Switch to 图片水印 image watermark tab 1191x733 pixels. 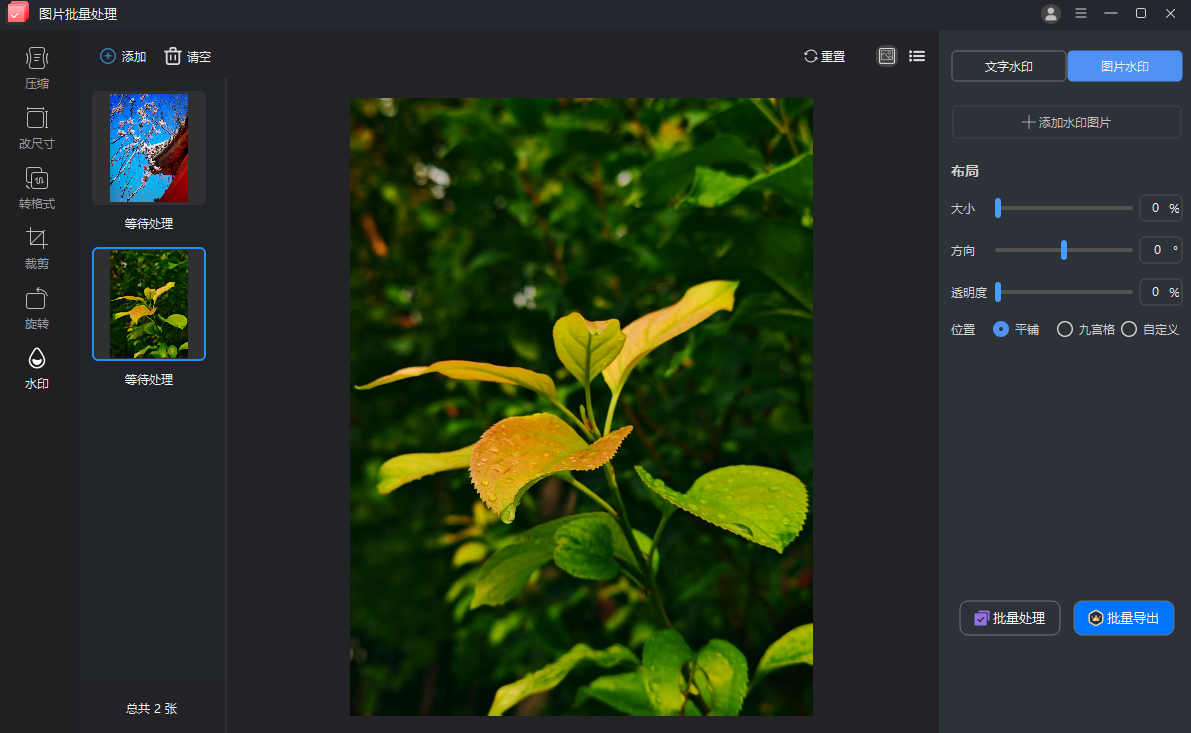point(1125,66)
